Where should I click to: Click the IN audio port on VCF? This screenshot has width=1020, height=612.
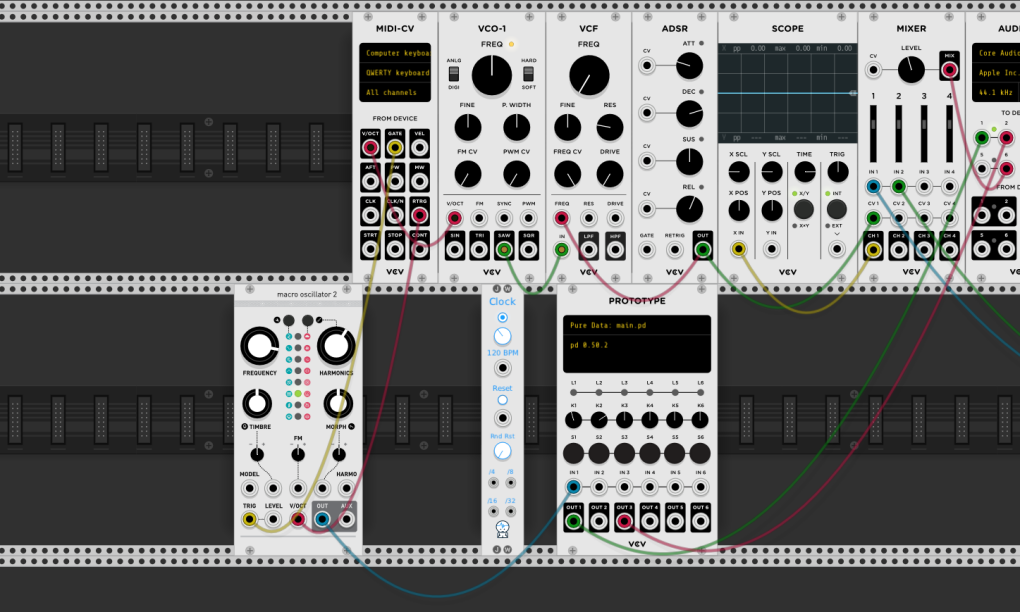coord(561,250)
